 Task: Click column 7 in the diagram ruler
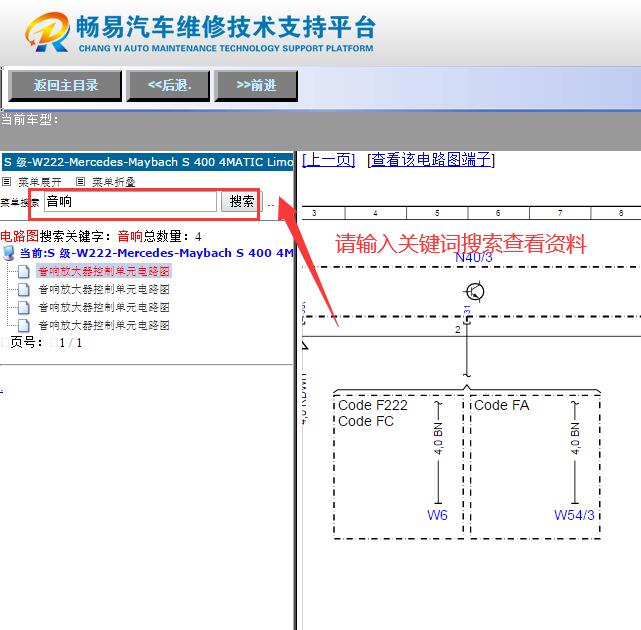(x=560, y=213)
